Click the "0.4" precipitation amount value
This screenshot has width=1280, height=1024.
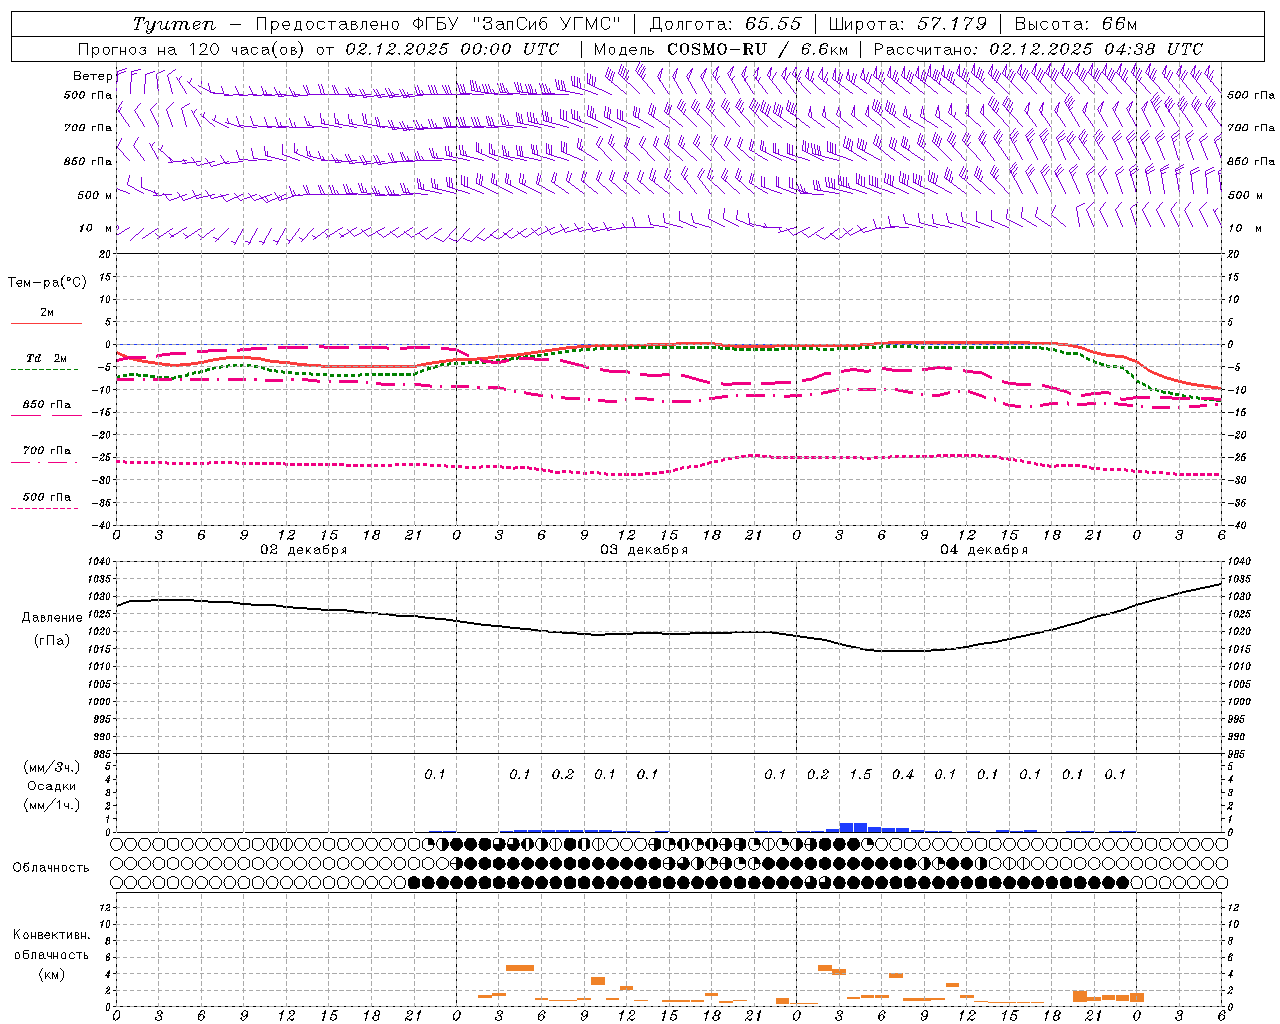[x=903, y=774]
